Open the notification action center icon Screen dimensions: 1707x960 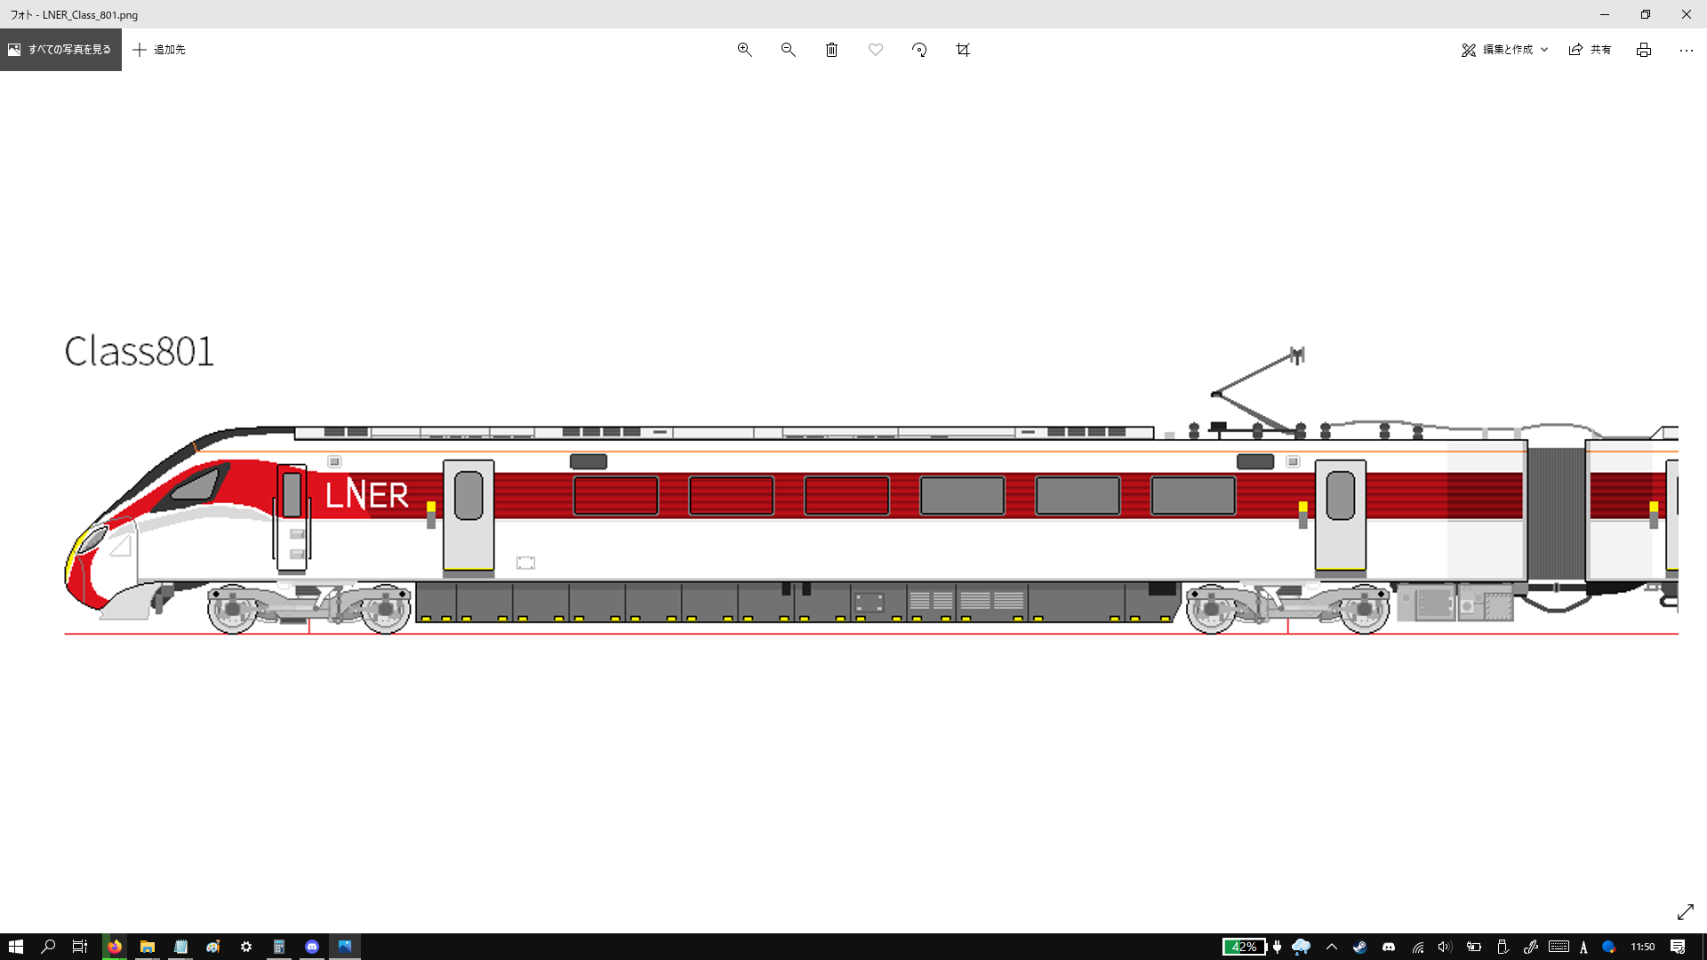click(x=1678, y=946)
